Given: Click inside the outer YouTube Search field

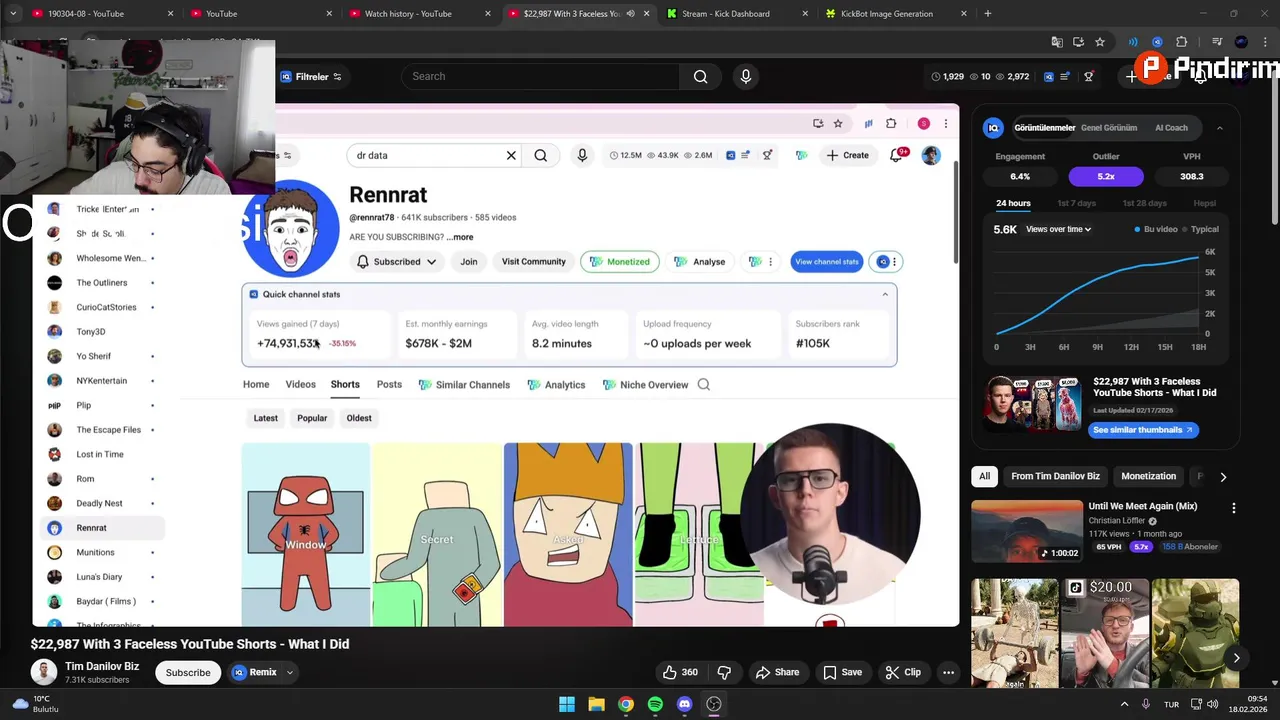Looking at the screenshot, I should 540,76.
